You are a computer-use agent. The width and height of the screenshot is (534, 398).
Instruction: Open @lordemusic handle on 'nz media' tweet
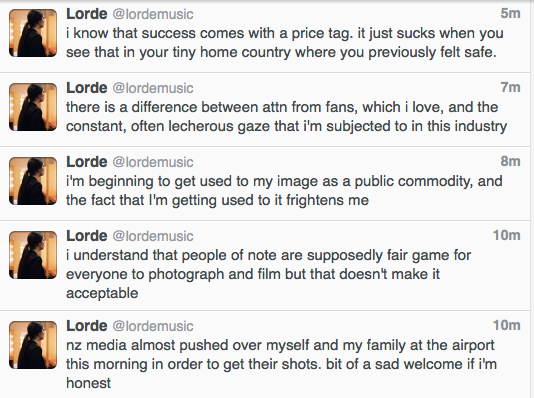(x=153, y=326)
